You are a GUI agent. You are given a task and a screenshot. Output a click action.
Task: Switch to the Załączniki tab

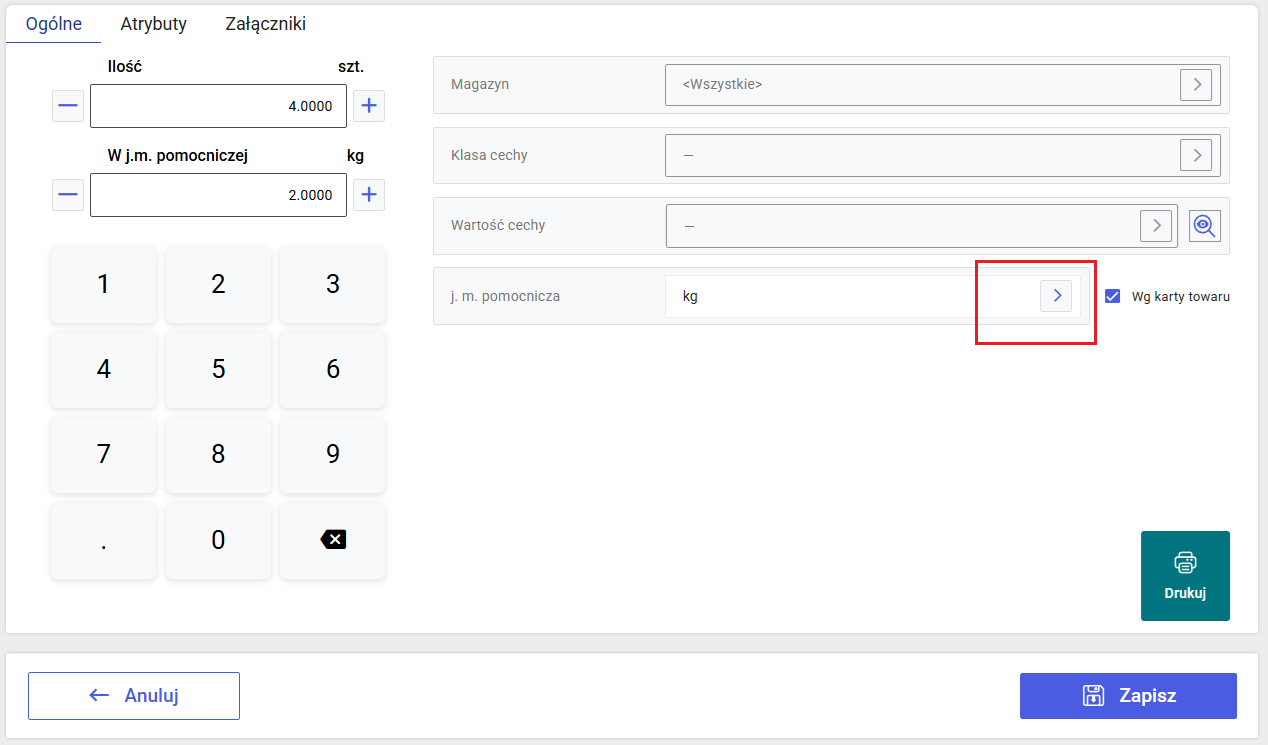[x=266, y=23]
